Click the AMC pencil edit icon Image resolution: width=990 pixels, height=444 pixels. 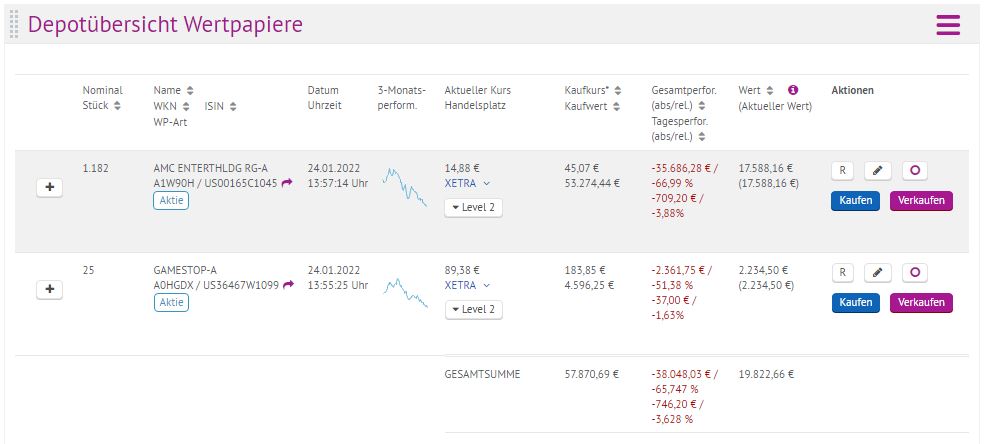pos(876,171)
